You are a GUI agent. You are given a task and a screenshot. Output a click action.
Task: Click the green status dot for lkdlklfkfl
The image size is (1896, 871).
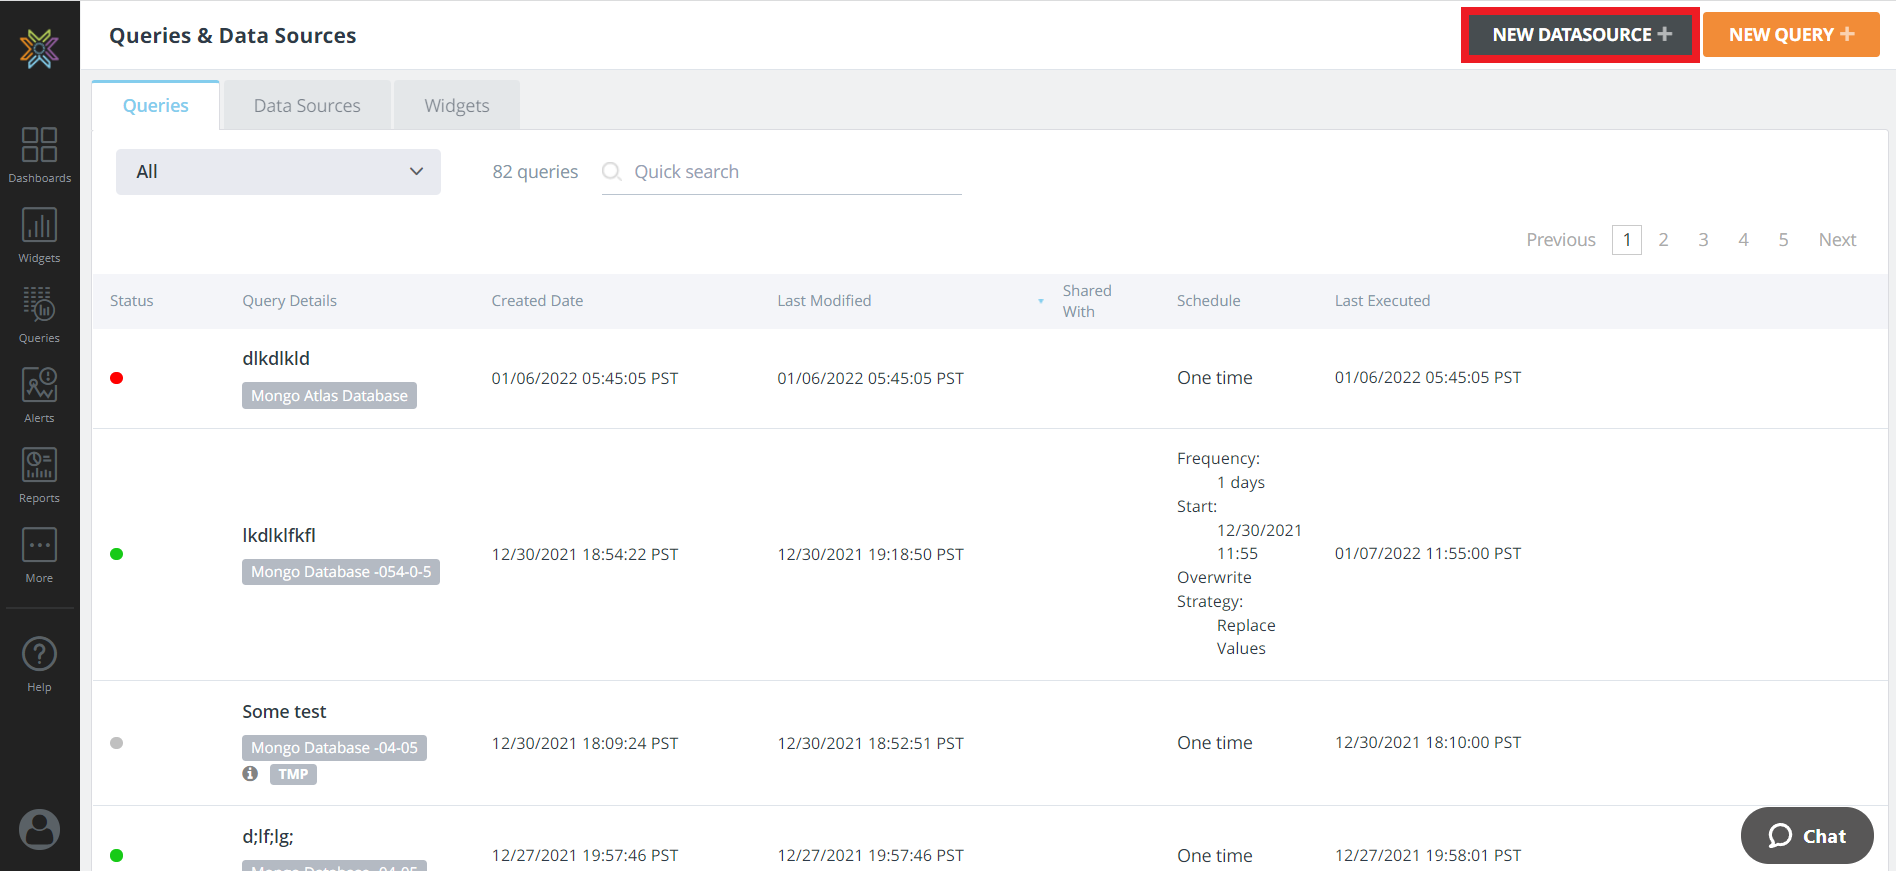point(116,554)
